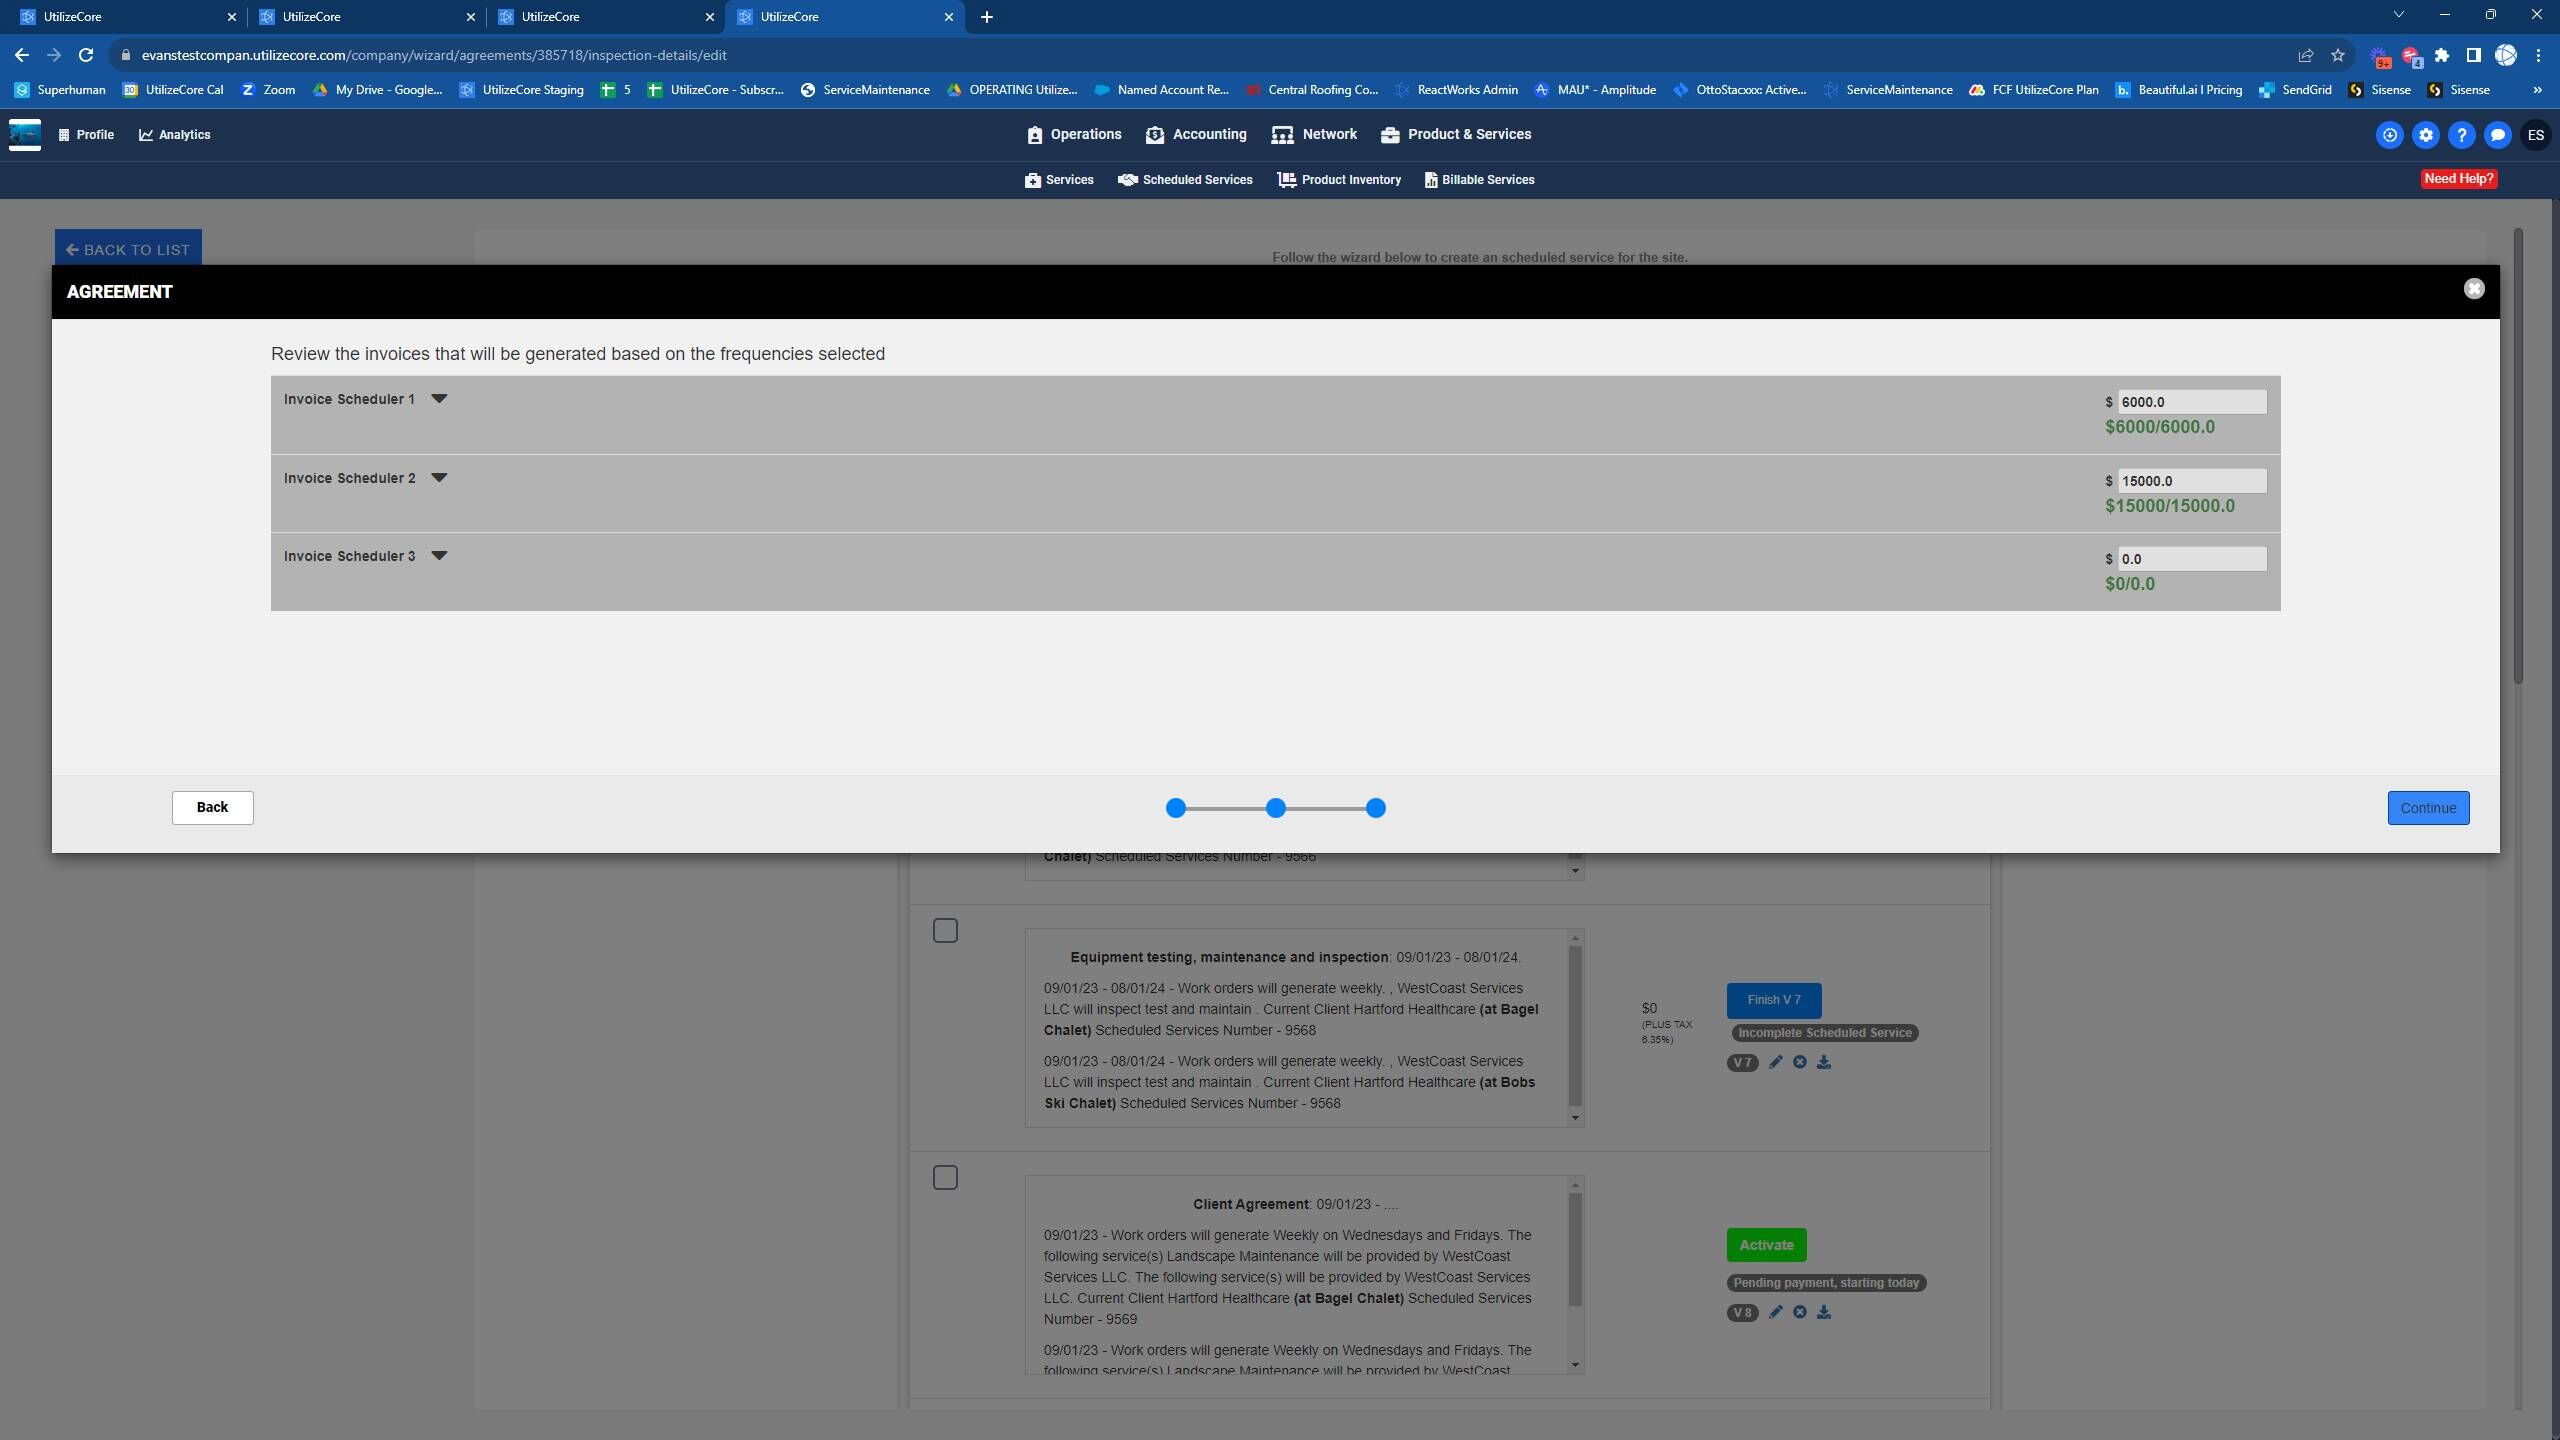
Task: Expand Invoice Scheduler 1 arrow
Action: tap(438, 399)
